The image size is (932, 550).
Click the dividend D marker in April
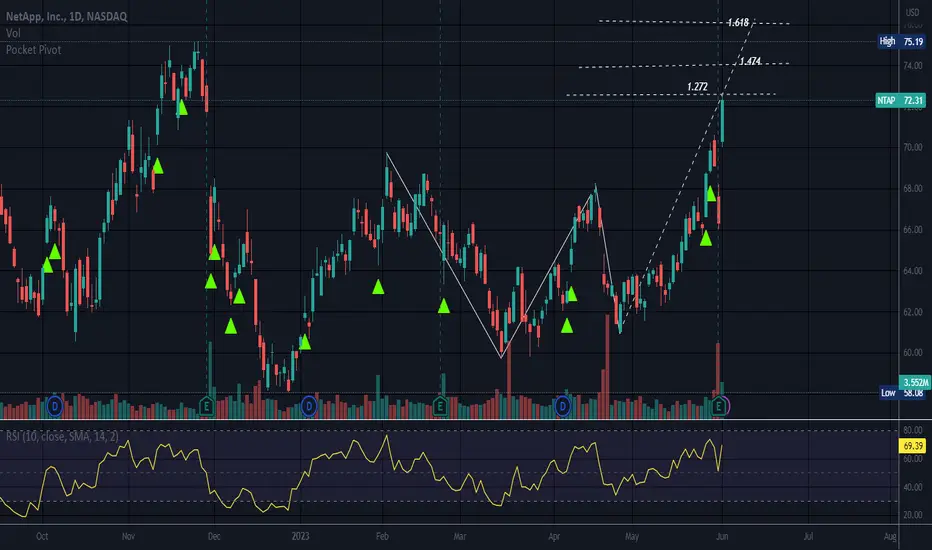pyautogui.click(x=562, y=407)
